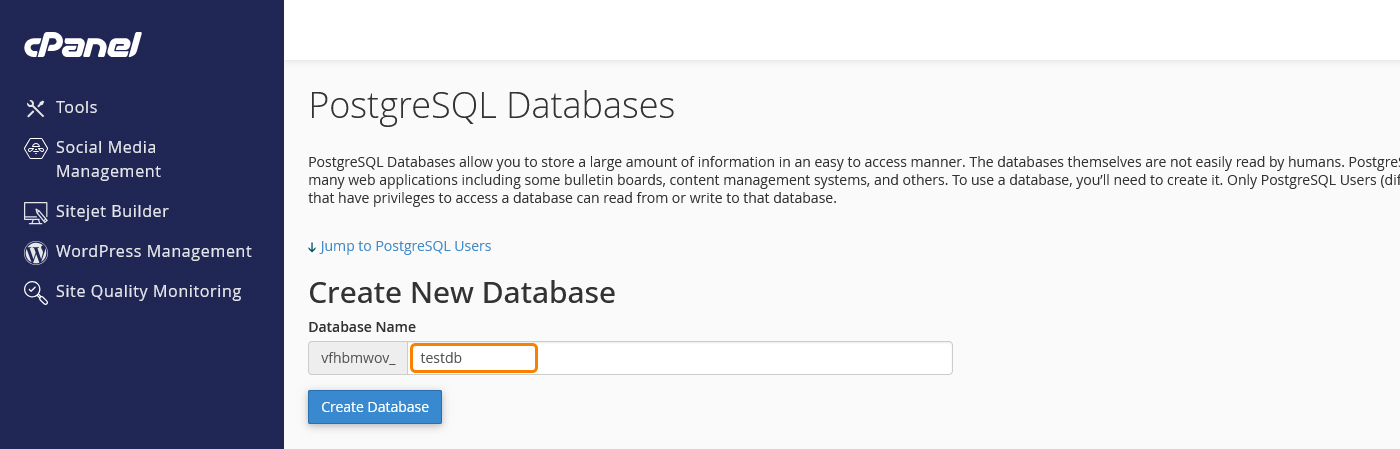Screen dimensions: 1400x449
Task: Open Social Media Management text label
Action: (107, 159)
